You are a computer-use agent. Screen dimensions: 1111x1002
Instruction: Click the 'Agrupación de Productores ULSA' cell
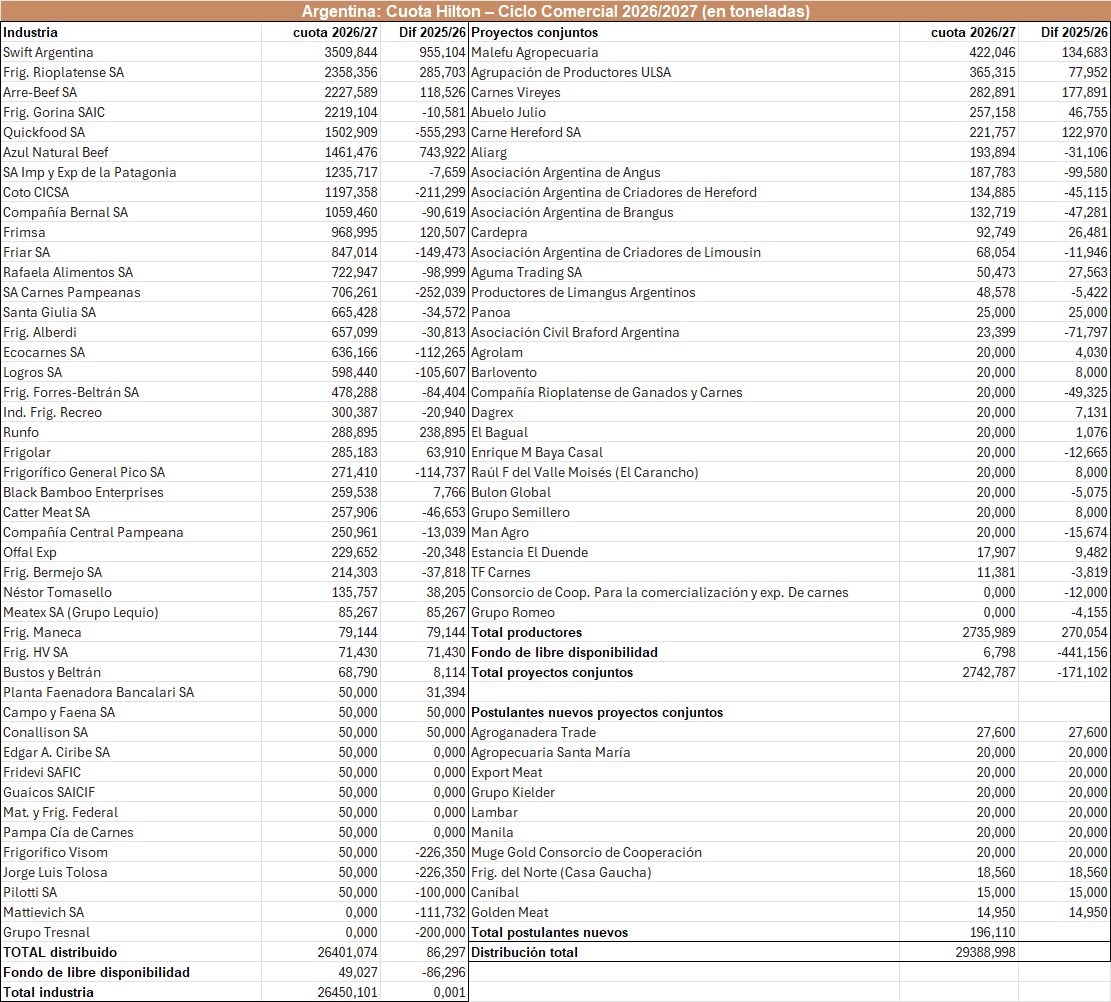(684, 72)
